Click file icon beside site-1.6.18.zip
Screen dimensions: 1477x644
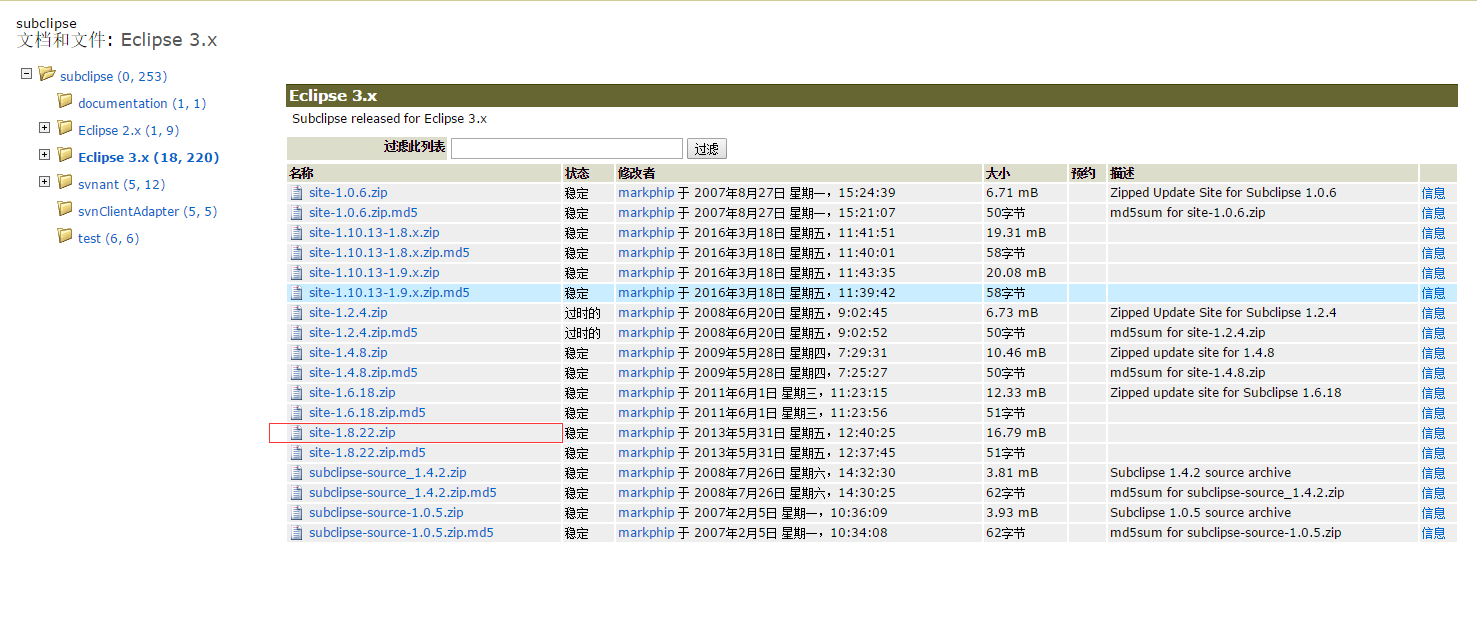(x=296, y=393)
